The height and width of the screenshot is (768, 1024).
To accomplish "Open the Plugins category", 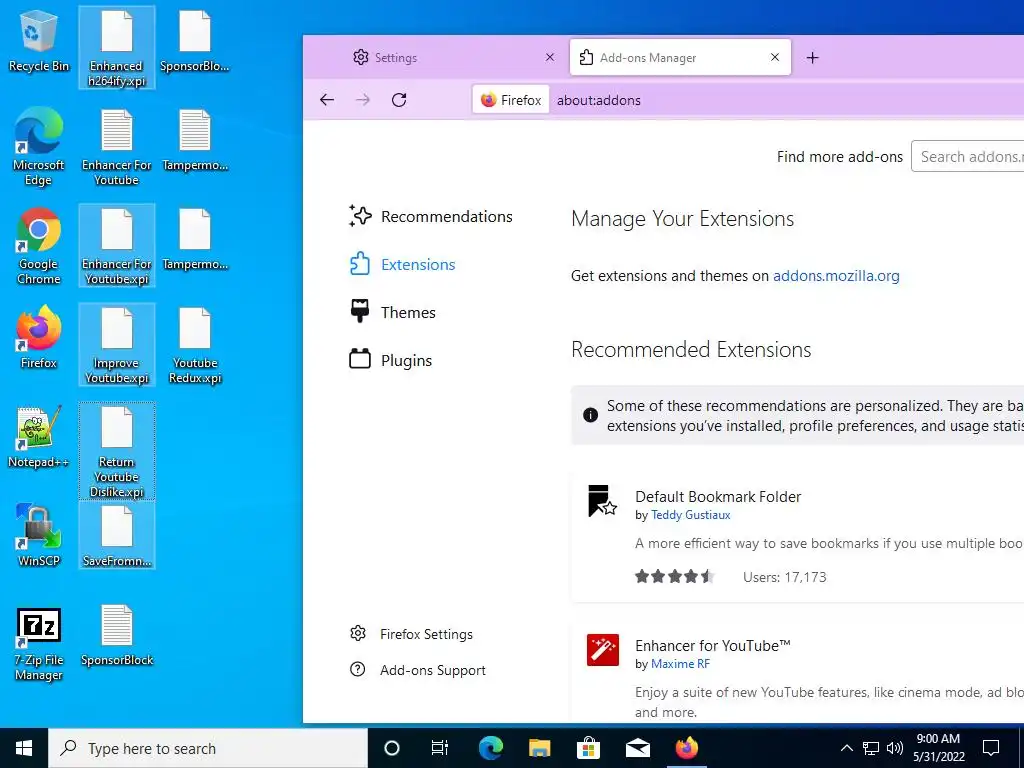I will (x=391, y=360).
